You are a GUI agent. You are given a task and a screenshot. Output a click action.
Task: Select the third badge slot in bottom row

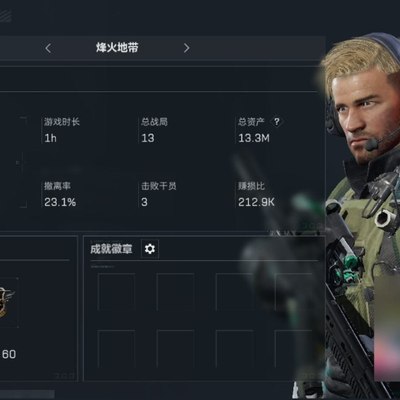click(x=234, y=349)
